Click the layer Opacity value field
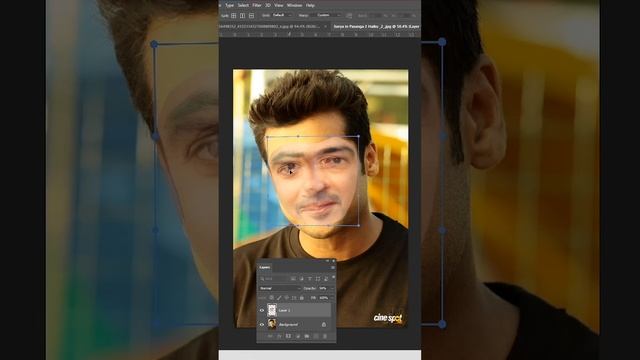Screen dimensions: 640x360 [323, 288]
